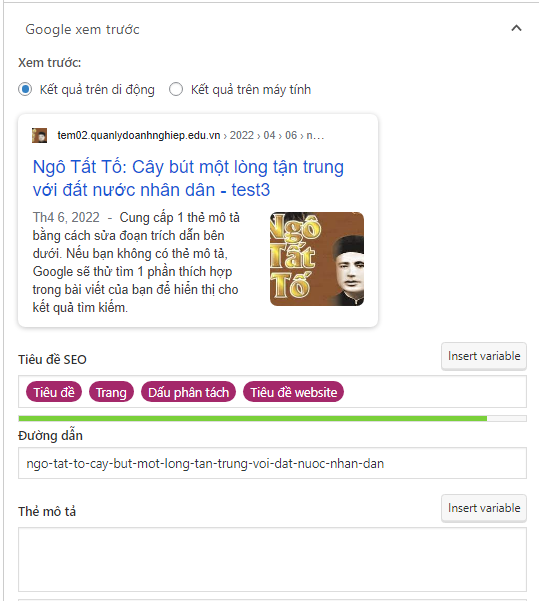The image size is (539, 601).
Task: Open Insert variable for 'Tiêu đề SEO'
Action: point(484,356)
